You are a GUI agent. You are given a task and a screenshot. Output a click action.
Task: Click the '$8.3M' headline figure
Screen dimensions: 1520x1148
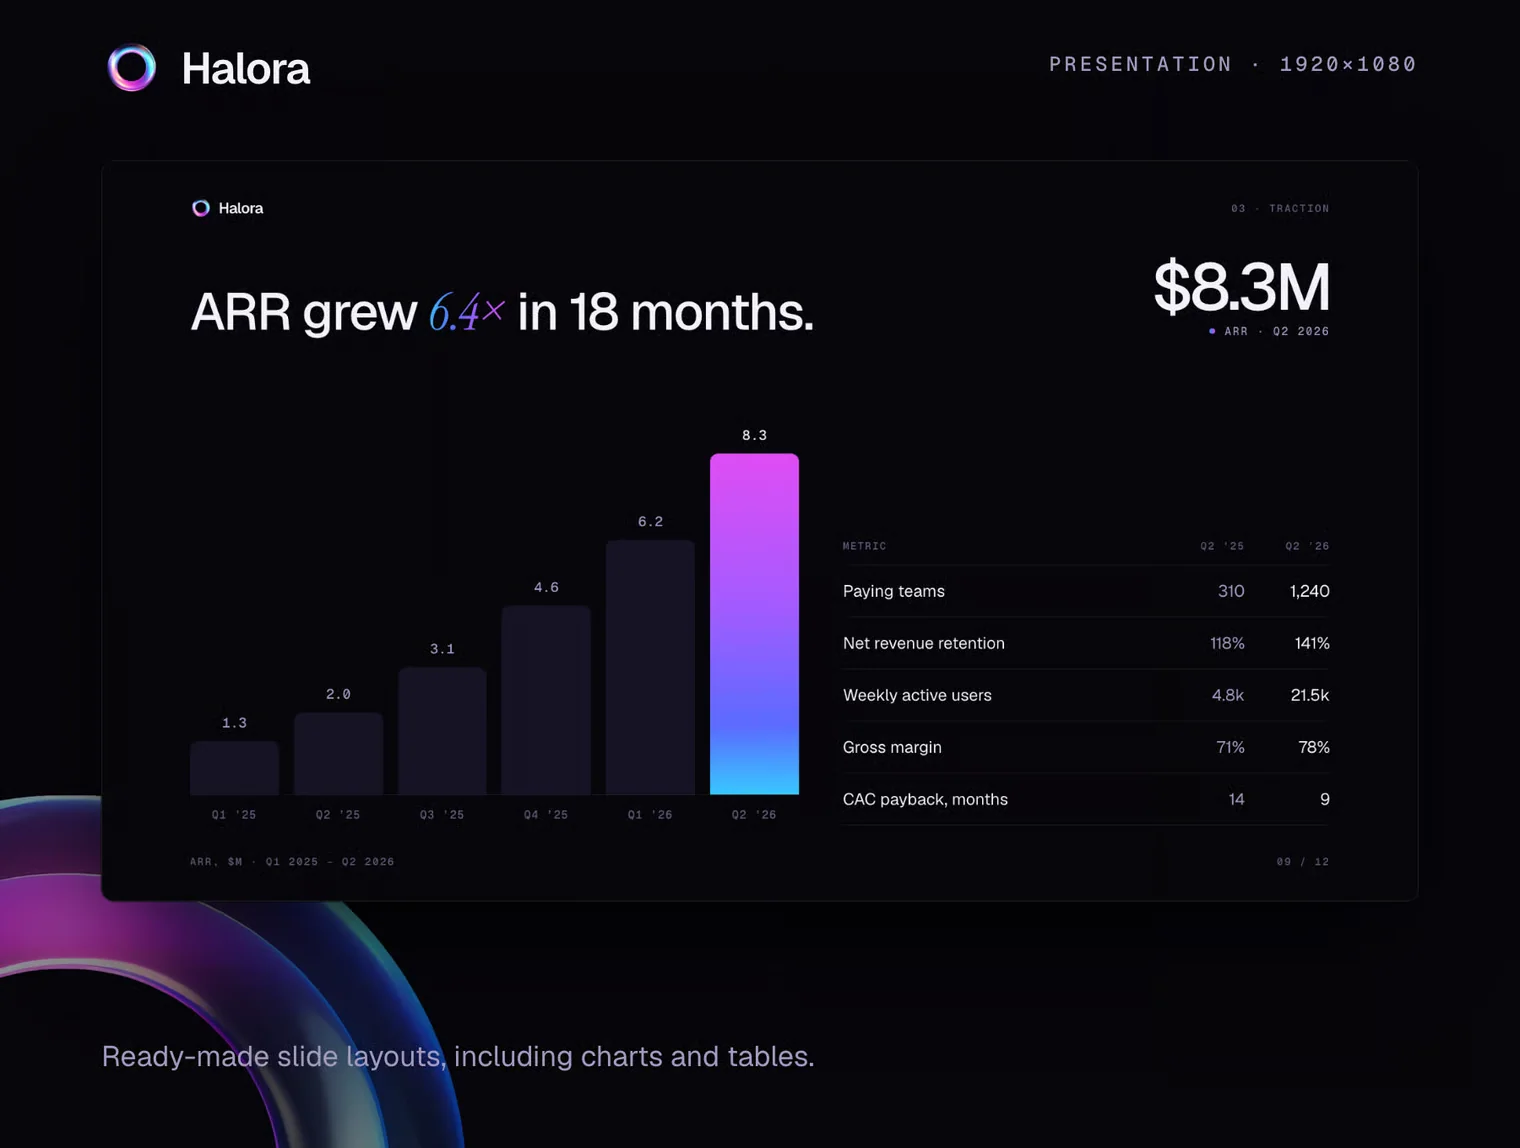point(1241,287)
